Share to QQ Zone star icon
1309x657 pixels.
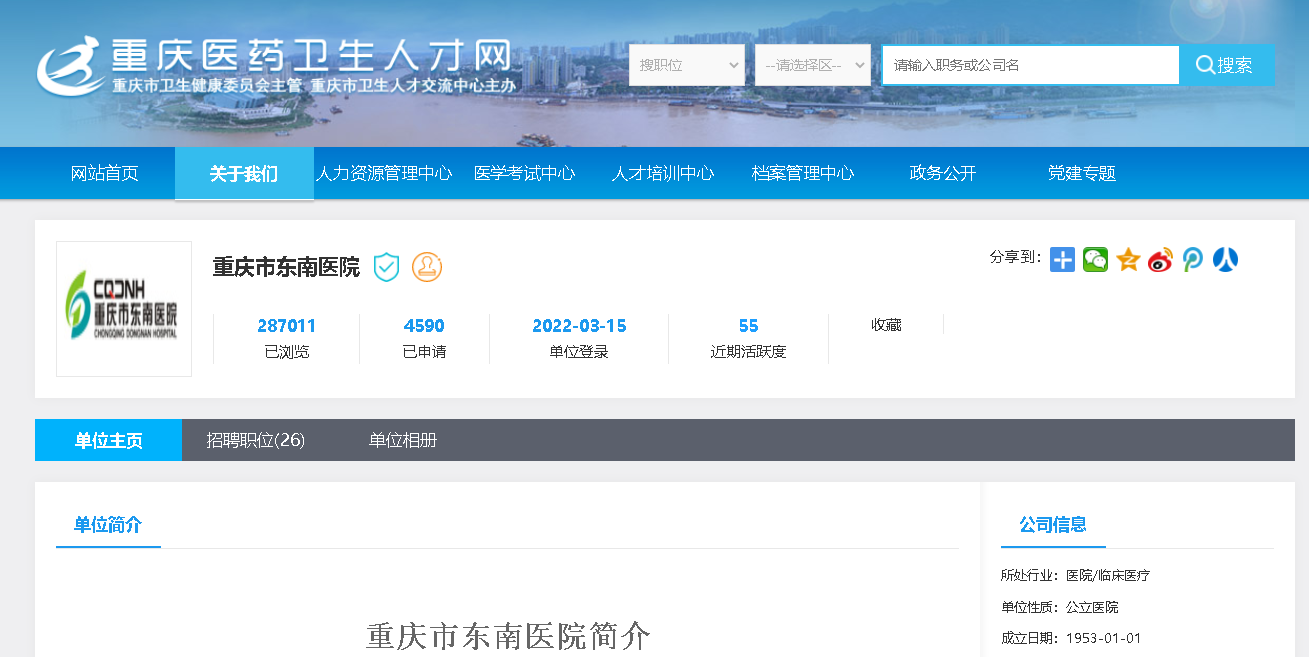pos(1128,260)
